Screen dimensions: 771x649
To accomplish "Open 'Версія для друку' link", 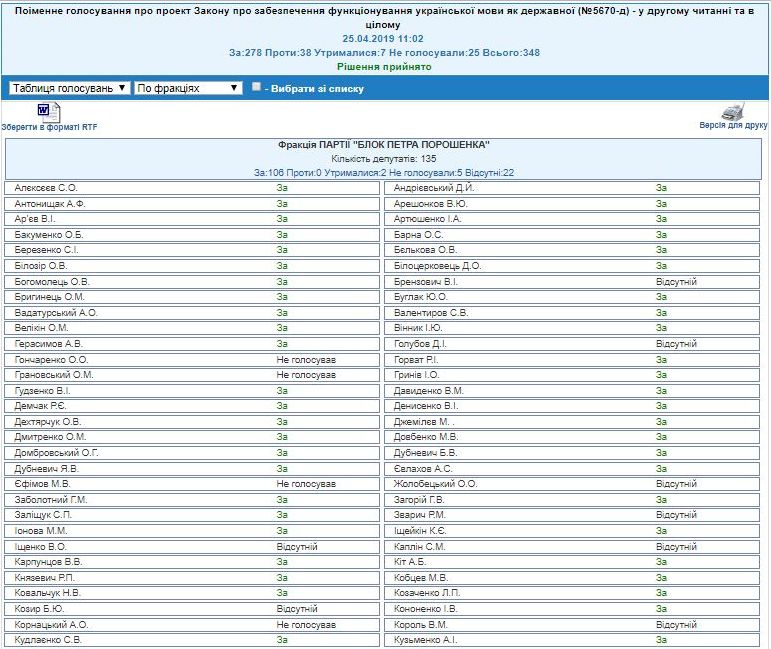I will 733,125.
